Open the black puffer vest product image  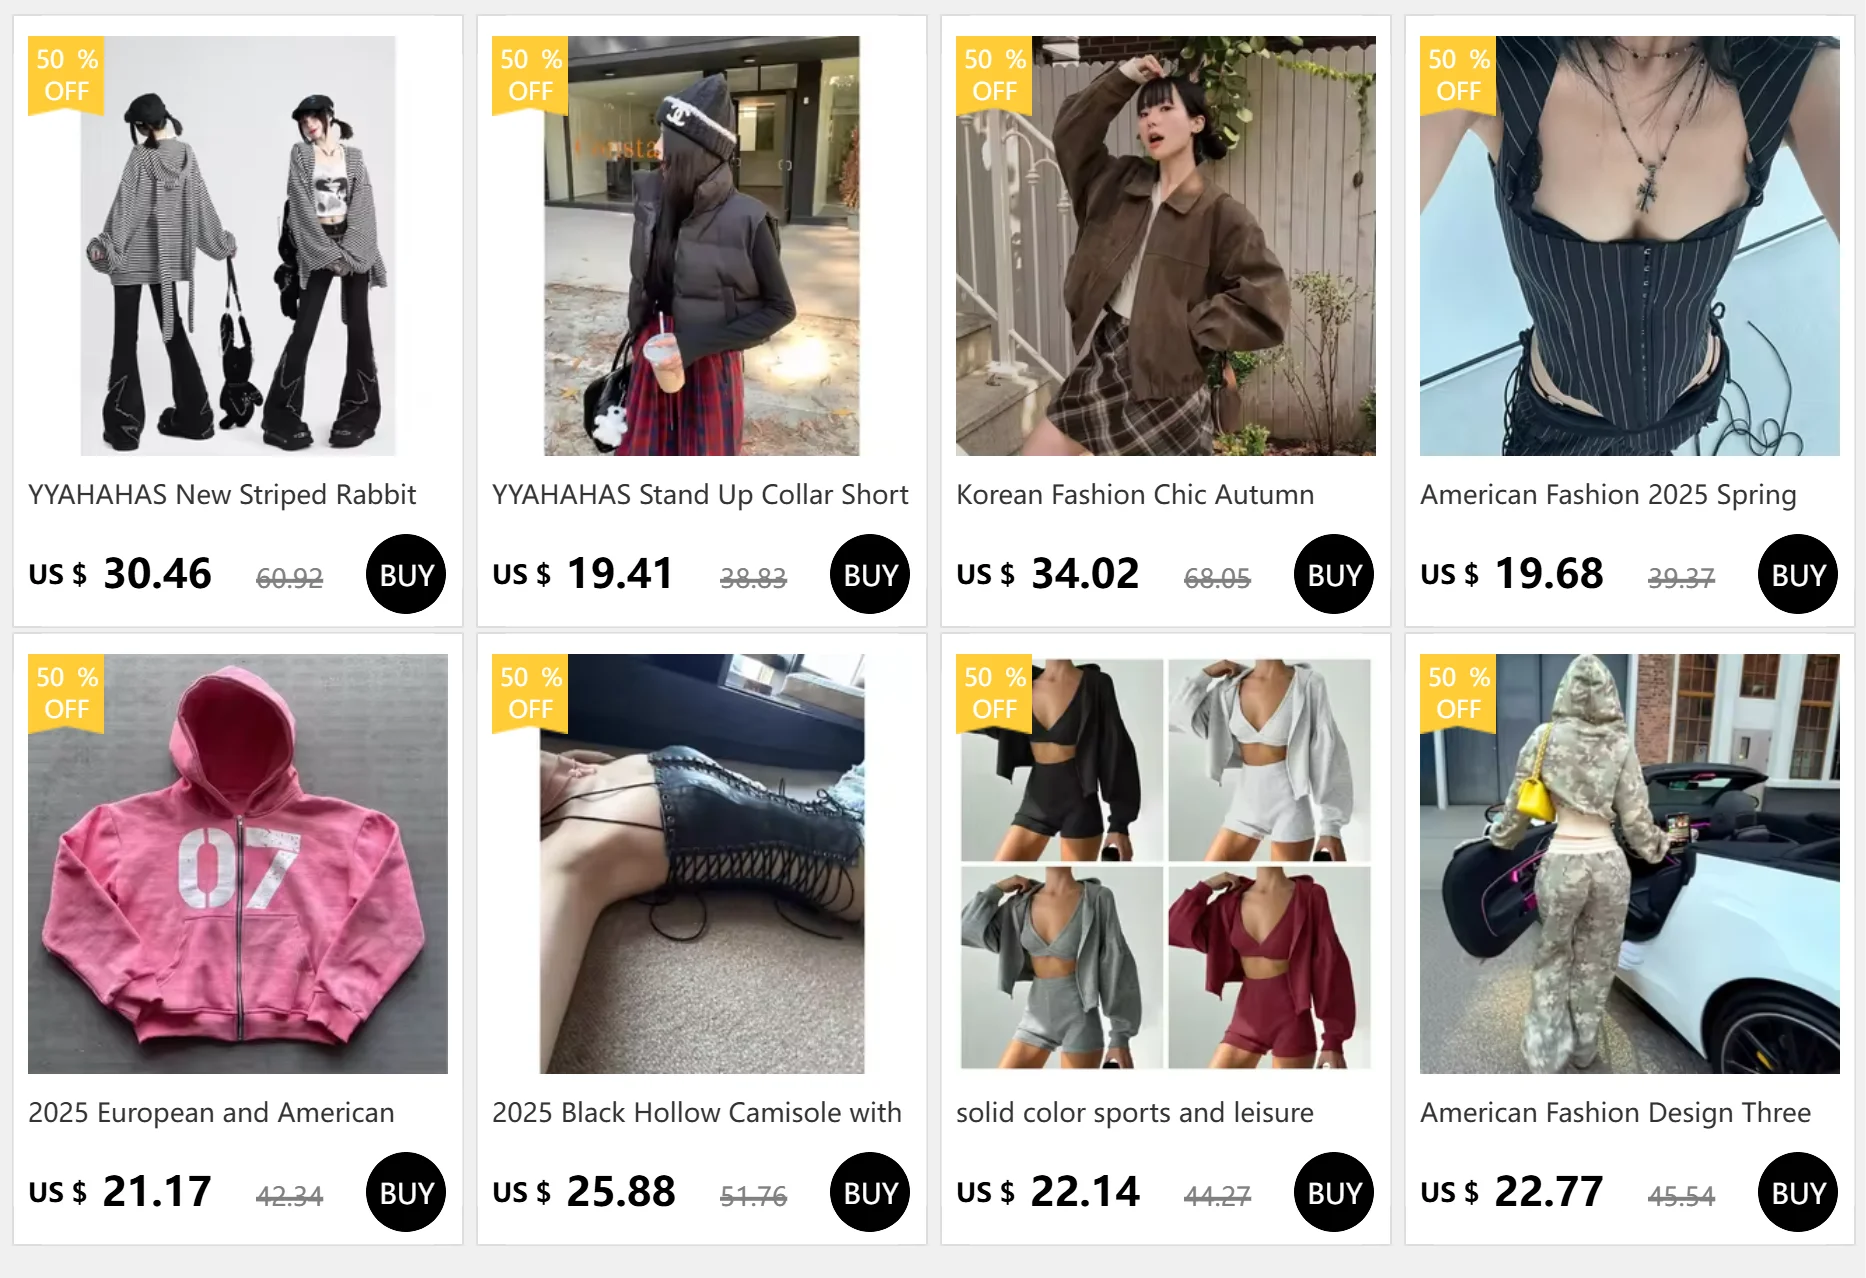click(x=702, y=246)
